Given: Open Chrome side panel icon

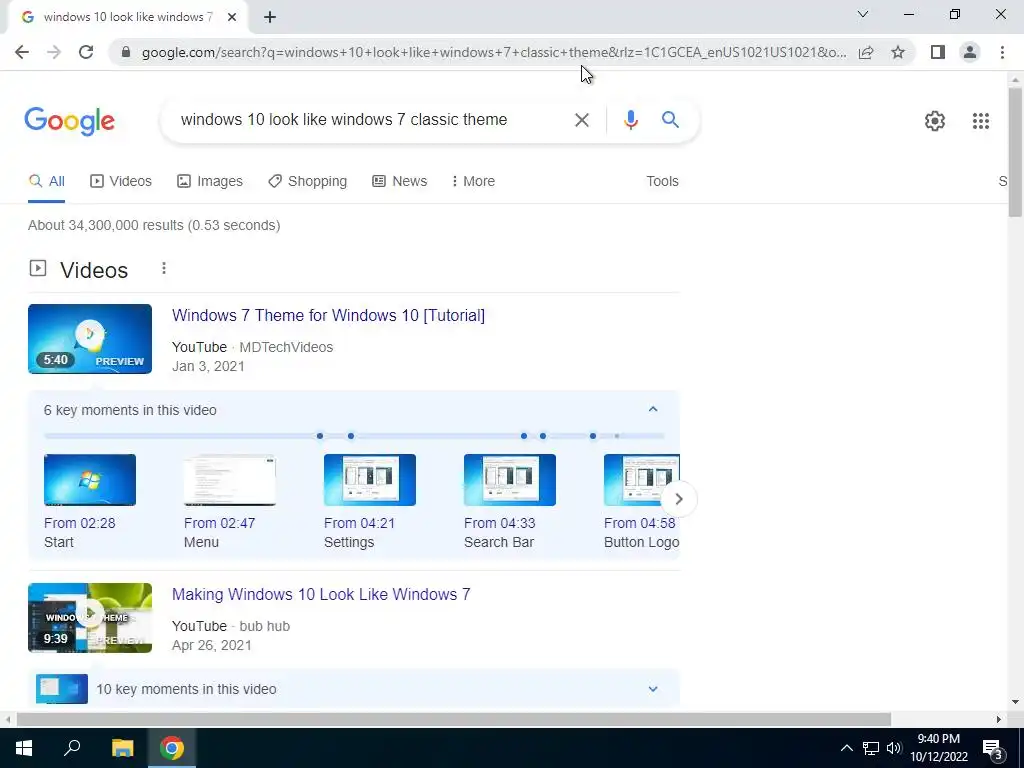Looking at the screenshot, I should pyautogui.click(x=938, y=52).
